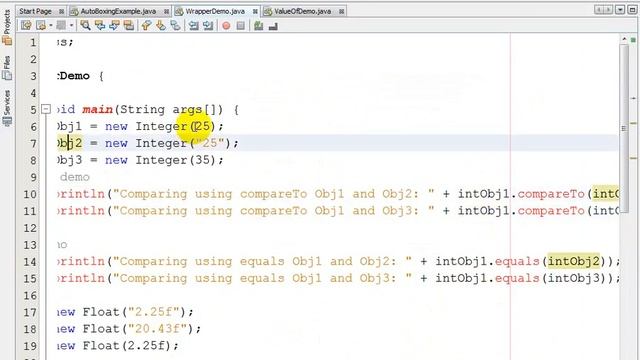The height and width of the screenshot is (360, 640).
Task: Click Float("20.43f") on line 18
Action: coord(138,329)
